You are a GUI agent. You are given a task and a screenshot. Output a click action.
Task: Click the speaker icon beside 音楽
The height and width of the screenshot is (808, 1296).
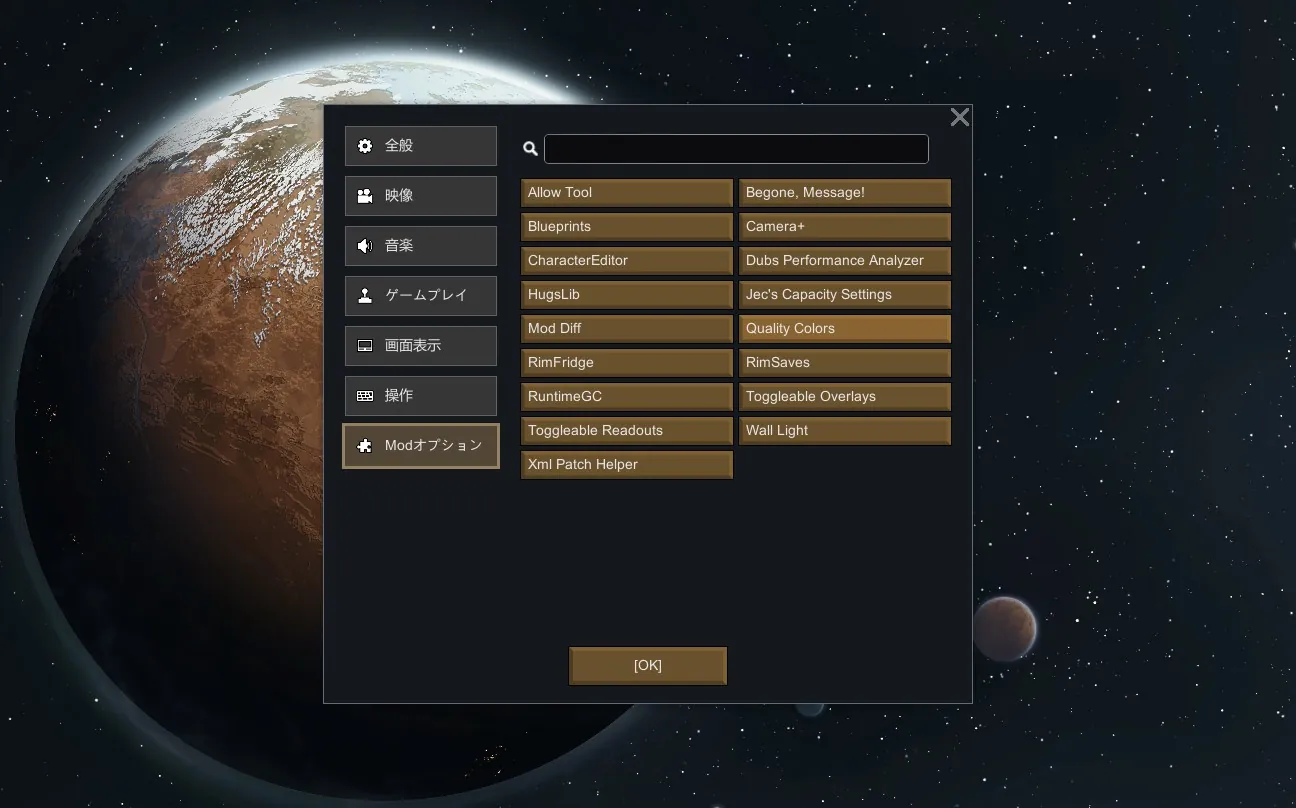coord(365,246)
